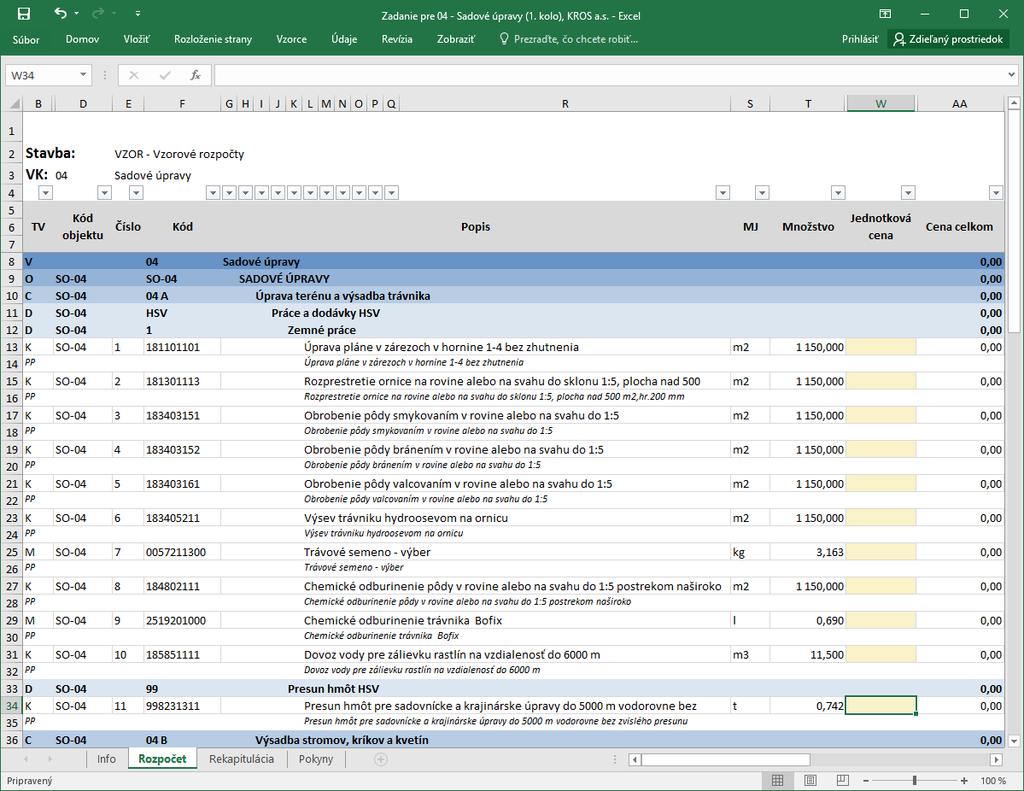Open the Zobraziť ribbon tab
The height and width of the screenshot is (791, 1024).
456,39
